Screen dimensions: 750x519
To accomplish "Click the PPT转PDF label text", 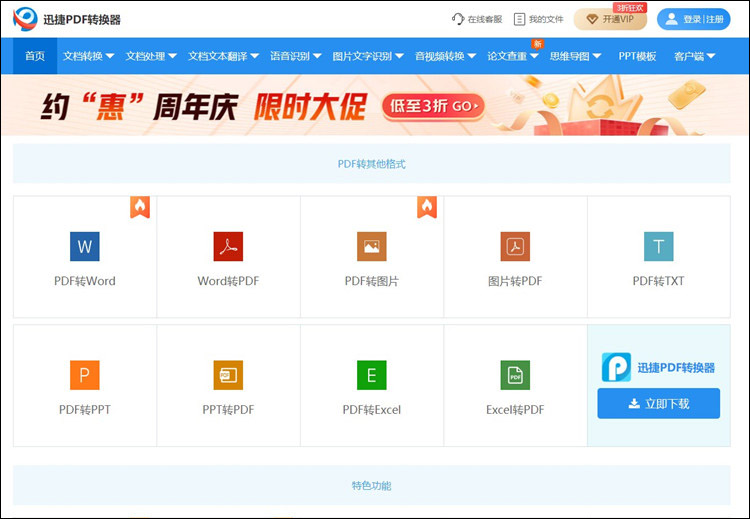I will click(x=228, y=409).
